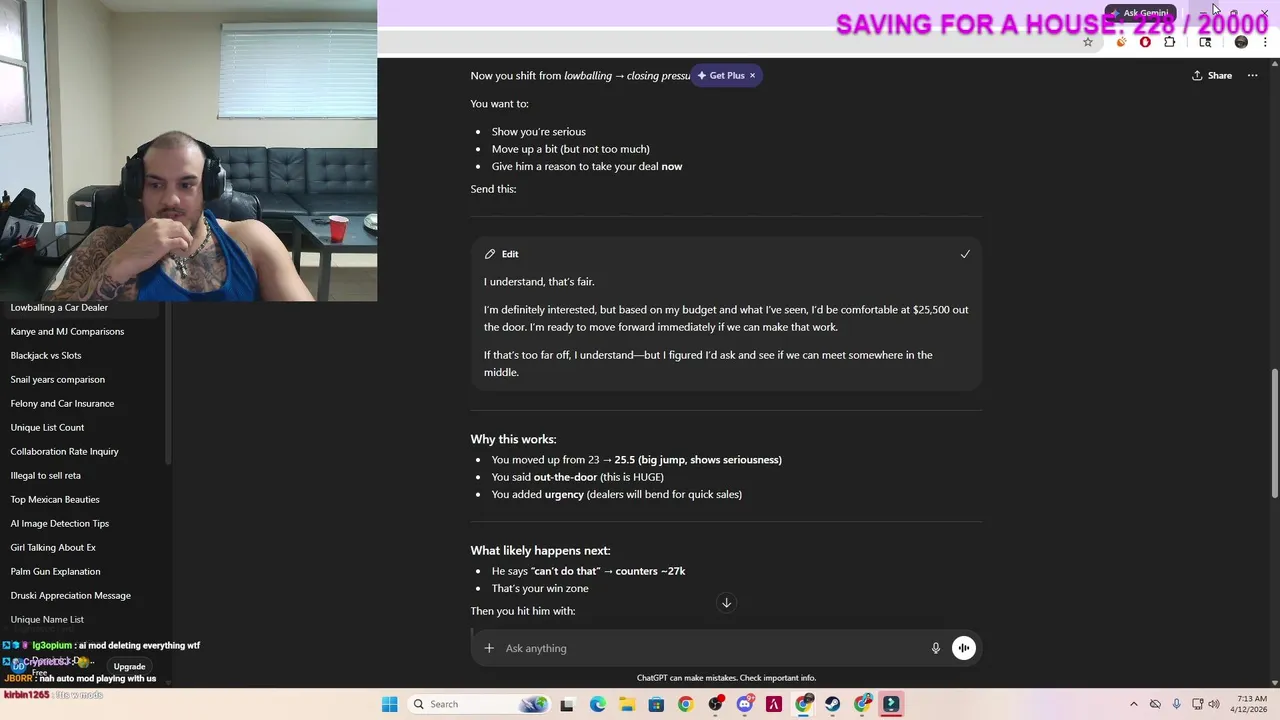Click the Upgrade button in sidebar

[129, 667]
